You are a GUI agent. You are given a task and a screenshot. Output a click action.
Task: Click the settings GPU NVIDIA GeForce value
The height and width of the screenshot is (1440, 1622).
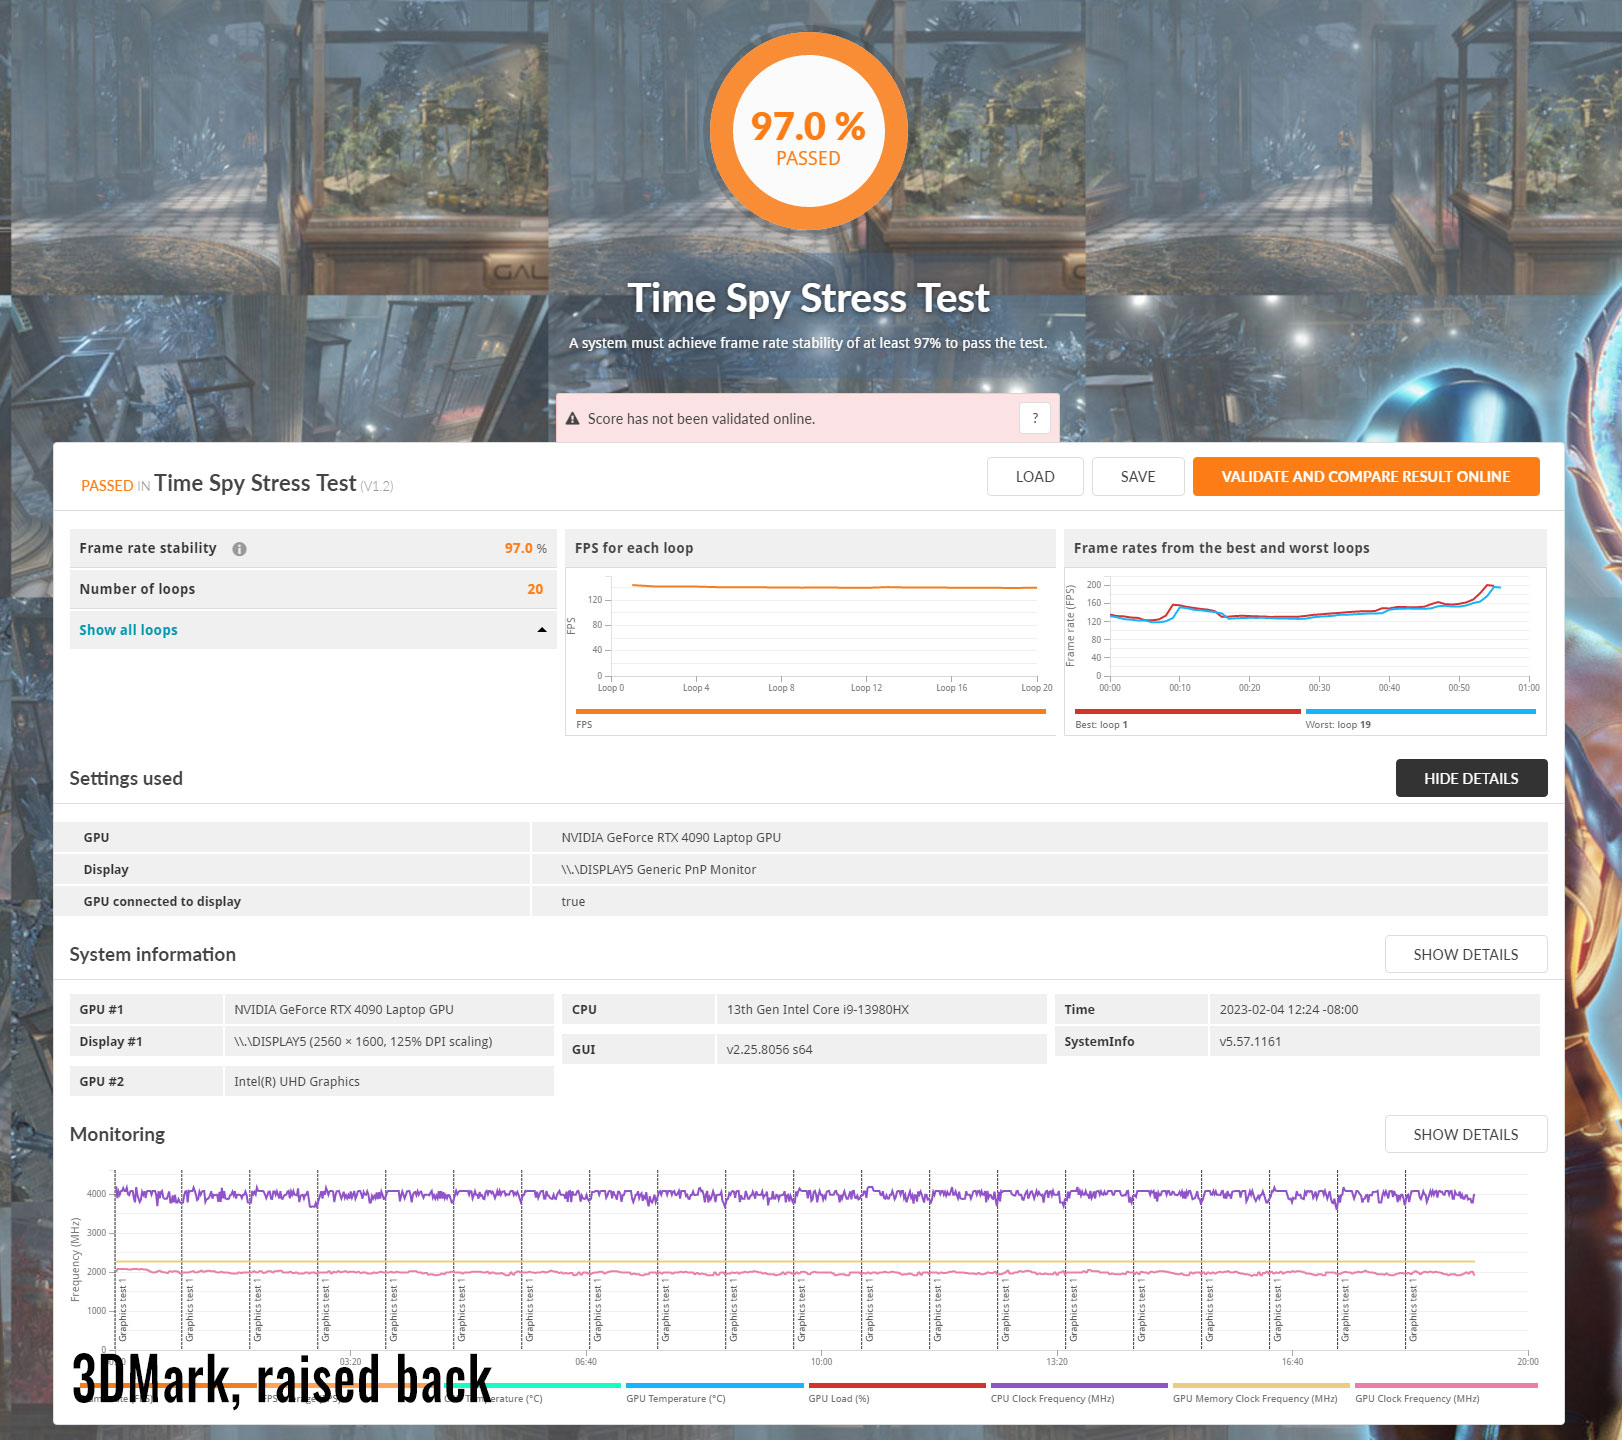pos(671,837)
